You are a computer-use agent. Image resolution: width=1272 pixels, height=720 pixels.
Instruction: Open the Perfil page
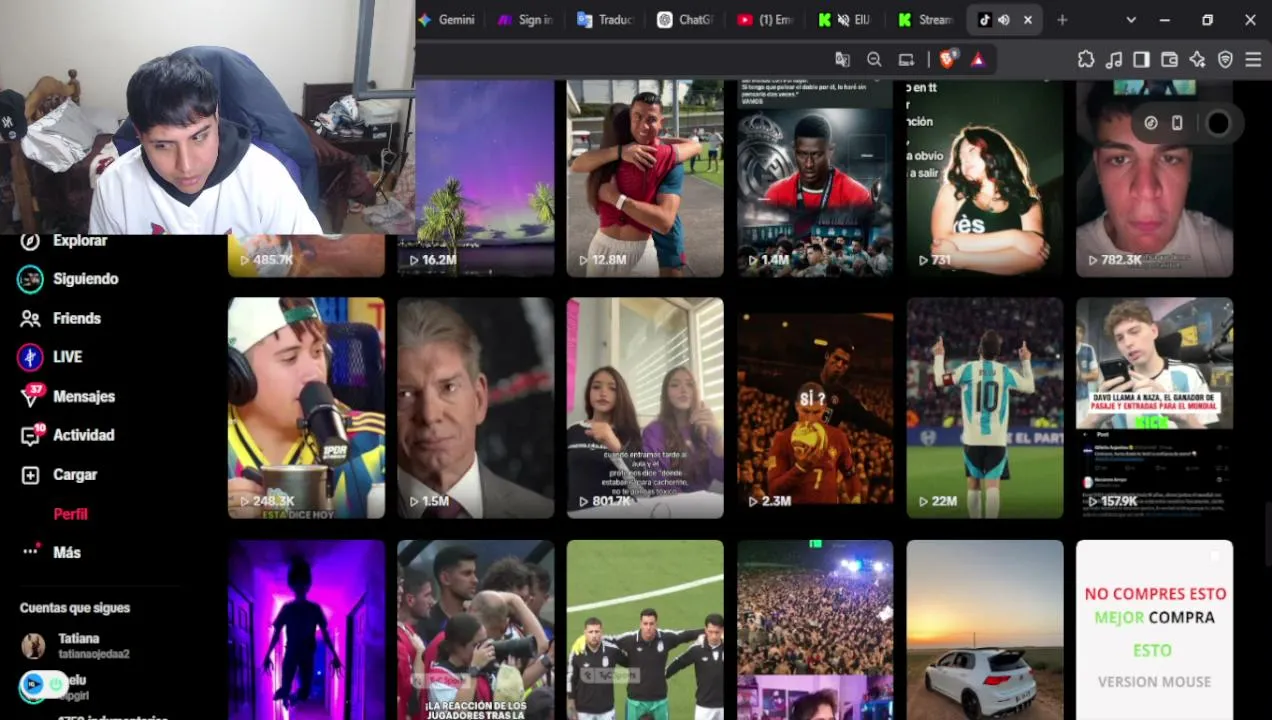click(x=70, y=514)
